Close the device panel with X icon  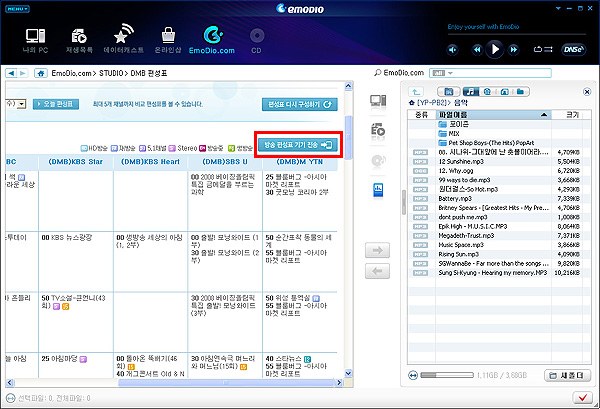point(587,92)
